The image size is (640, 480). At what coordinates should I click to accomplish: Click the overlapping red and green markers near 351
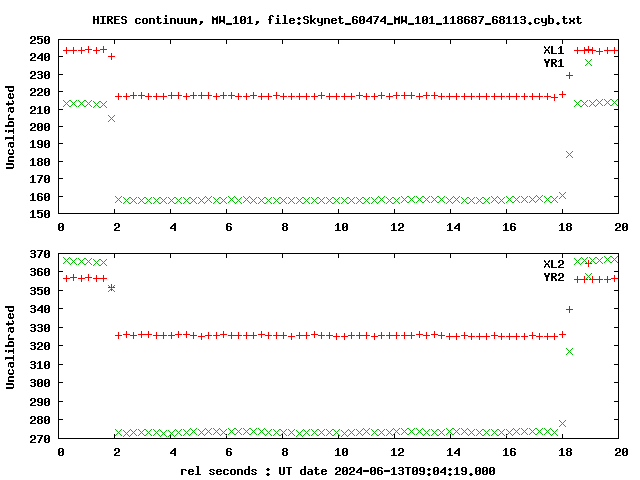tap(111, 288)
